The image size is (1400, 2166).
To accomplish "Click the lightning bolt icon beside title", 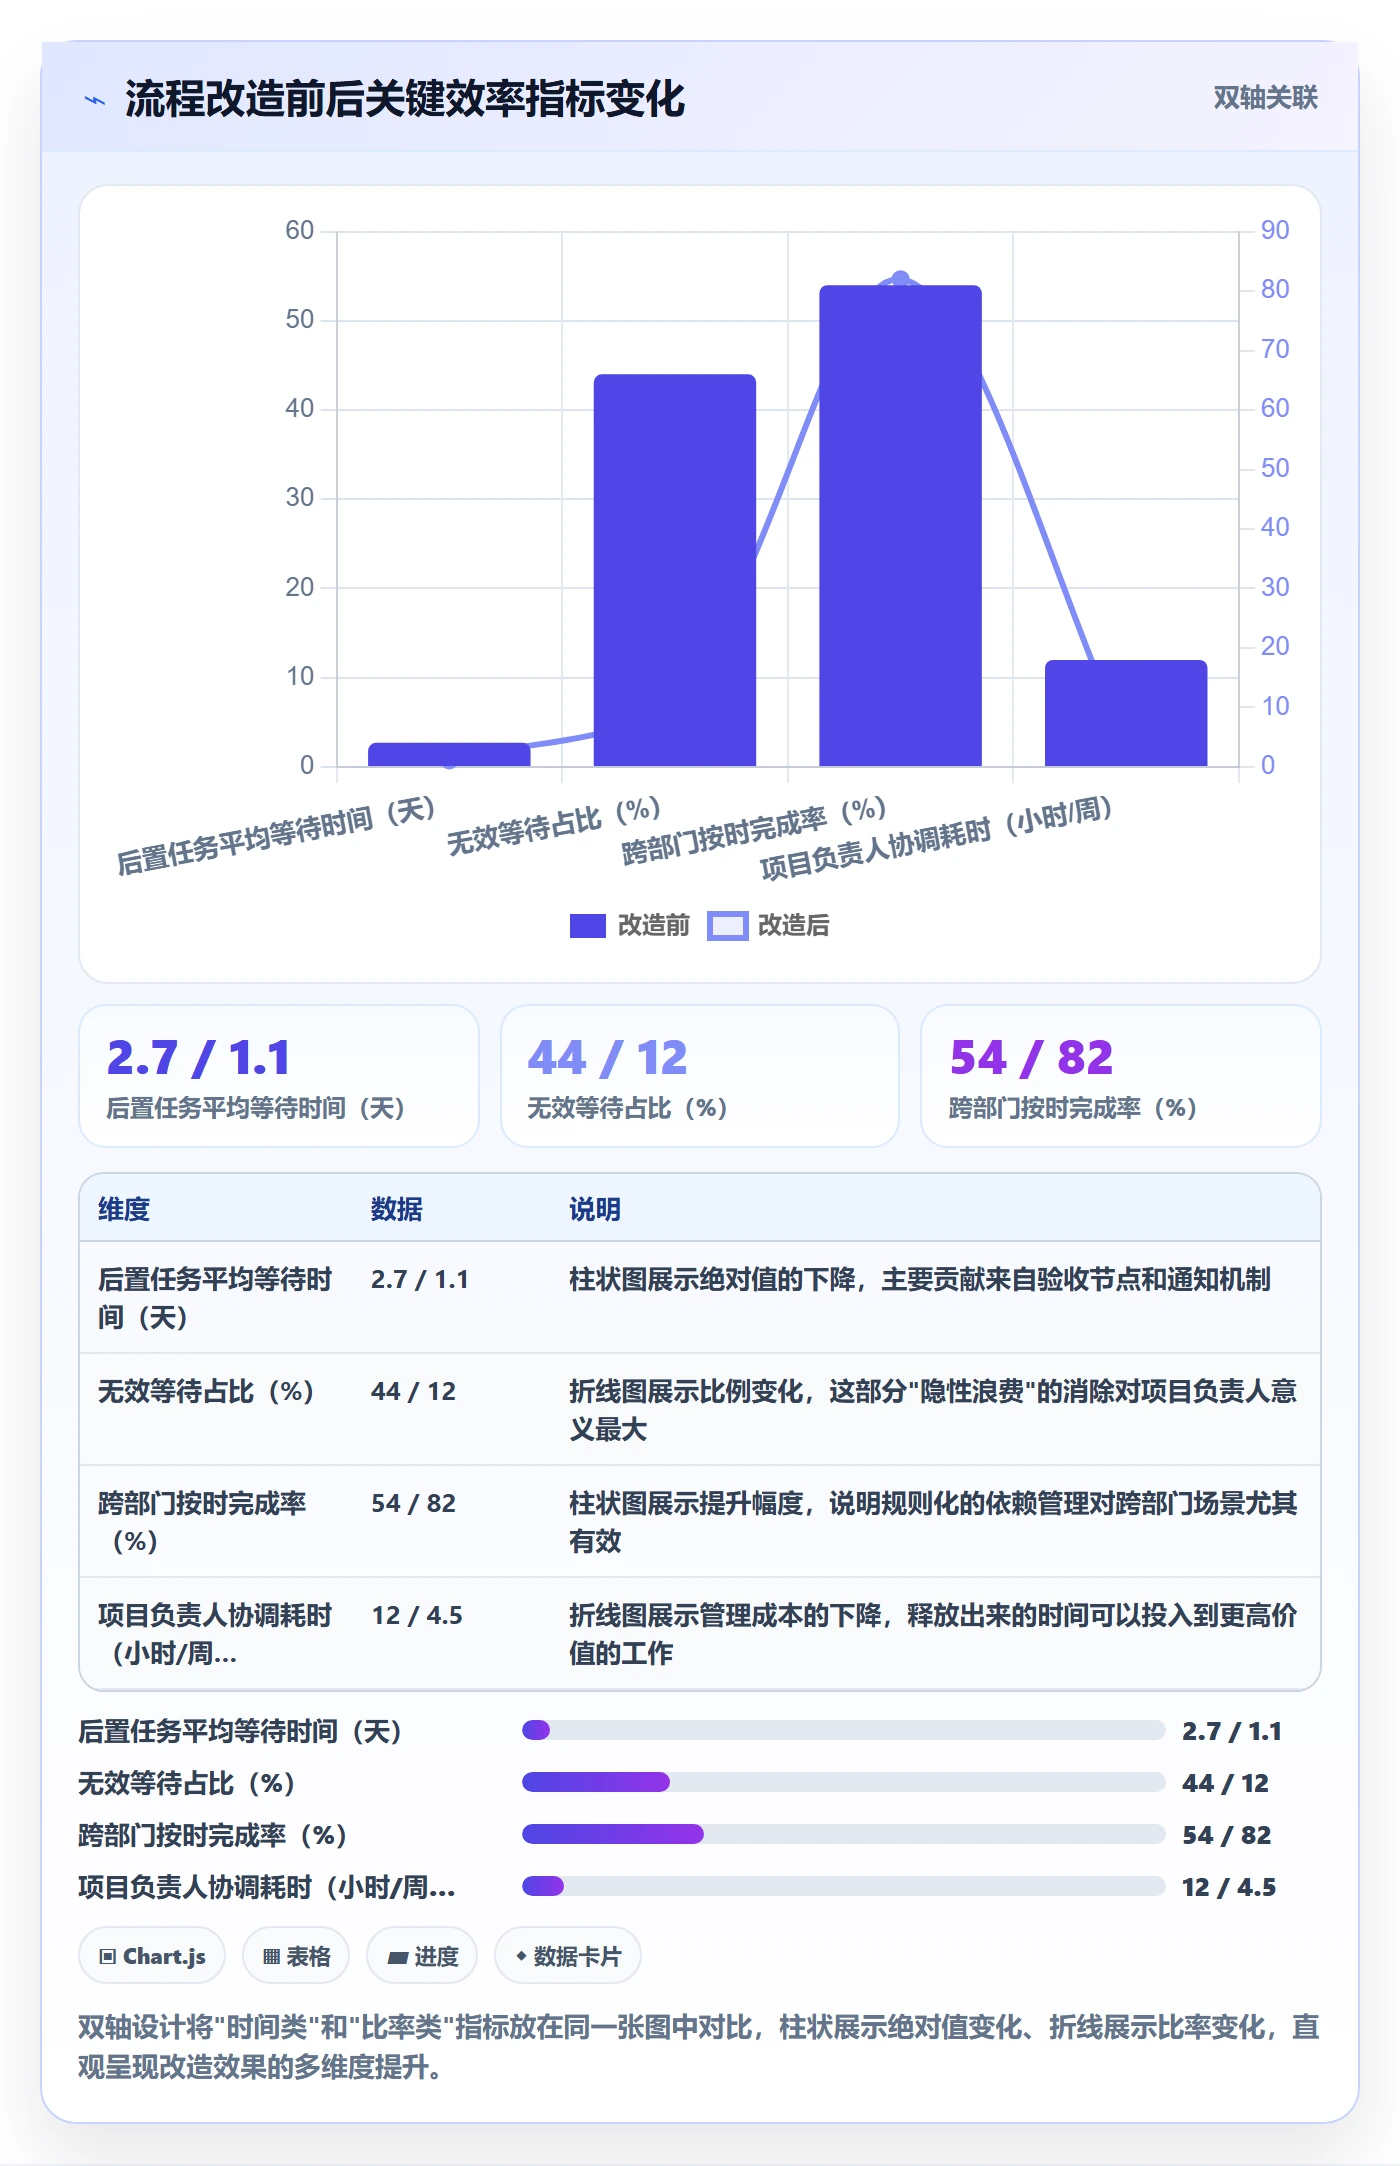I will pyautogui.click(x=95, y=100).
